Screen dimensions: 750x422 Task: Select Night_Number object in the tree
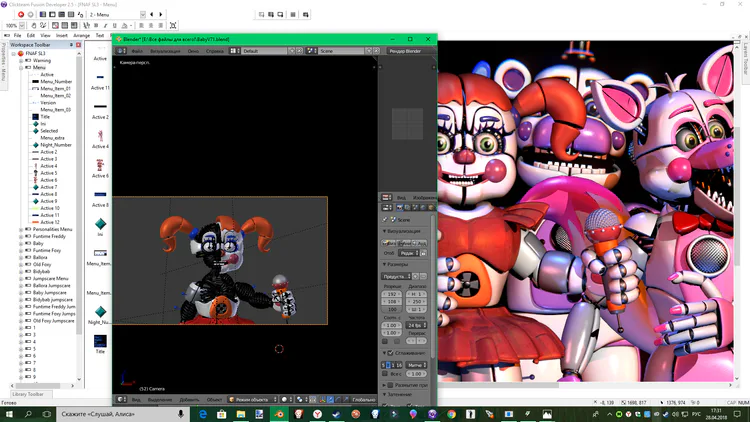tap(56, 145)
